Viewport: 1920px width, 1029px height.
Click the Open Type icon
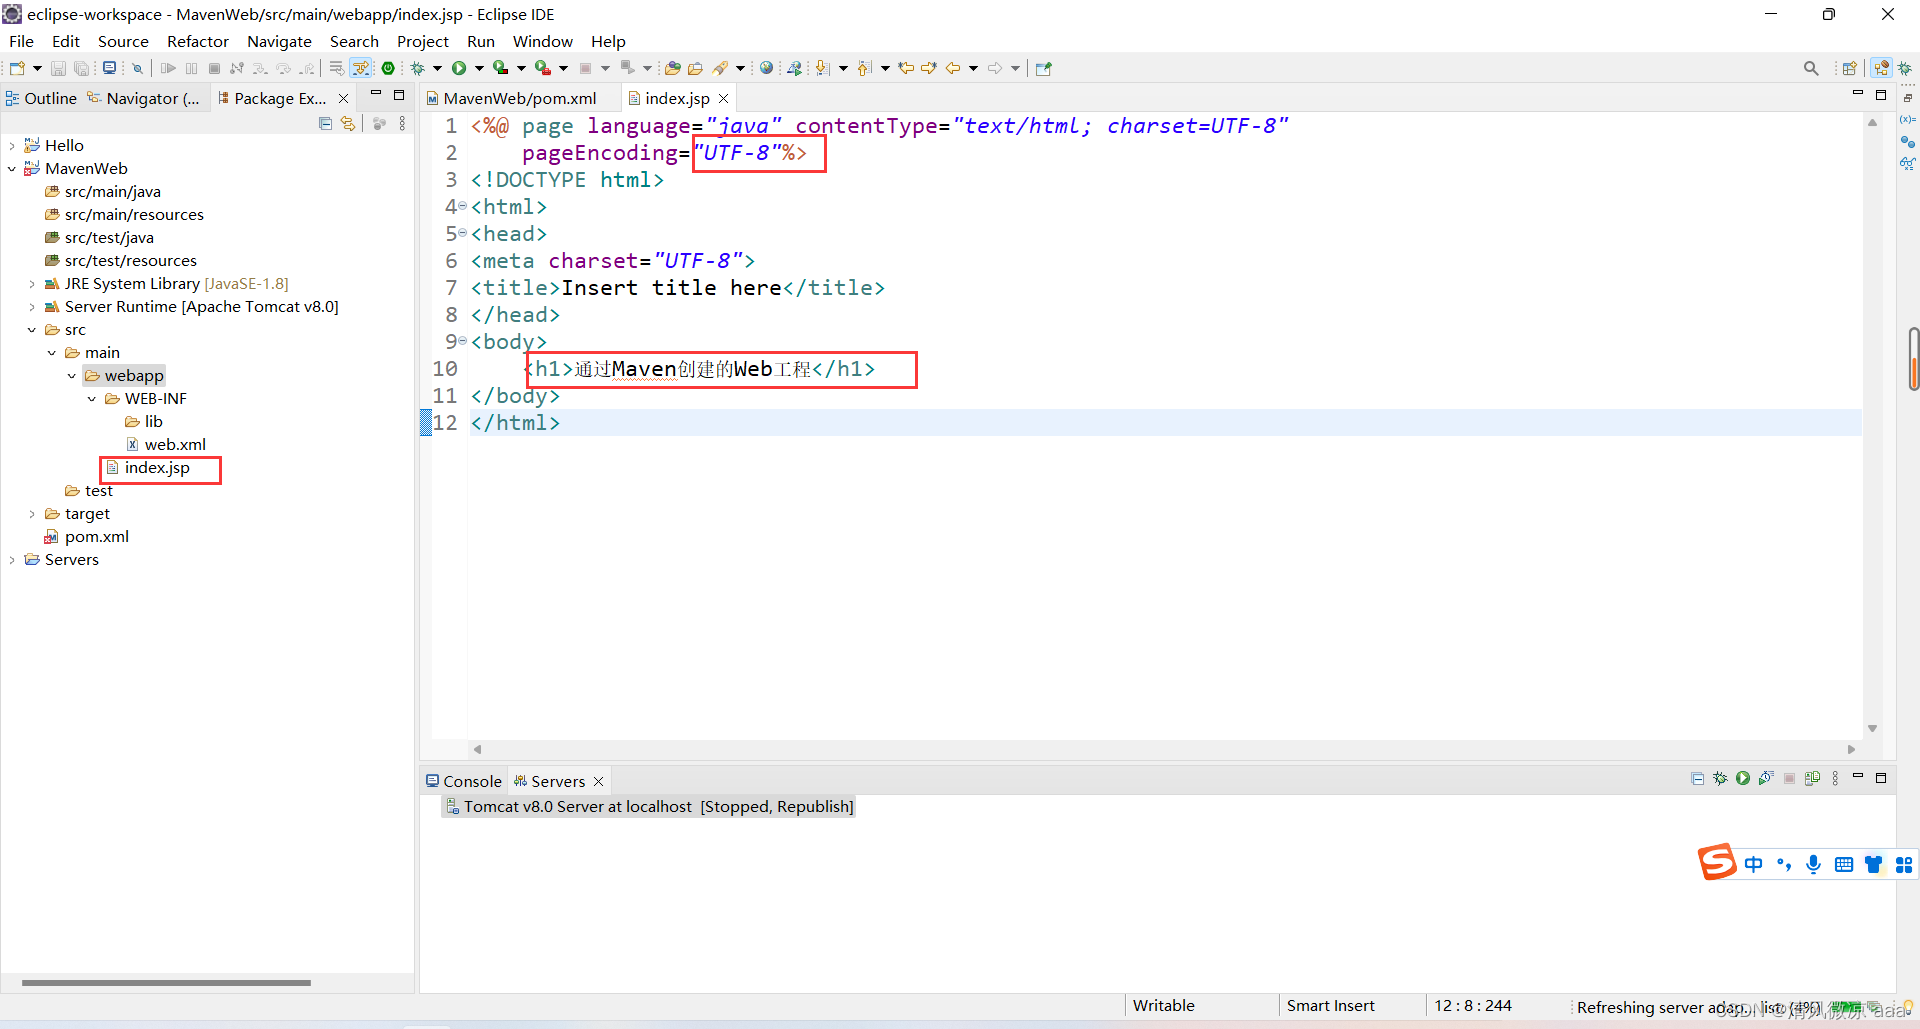pos(672,68)
